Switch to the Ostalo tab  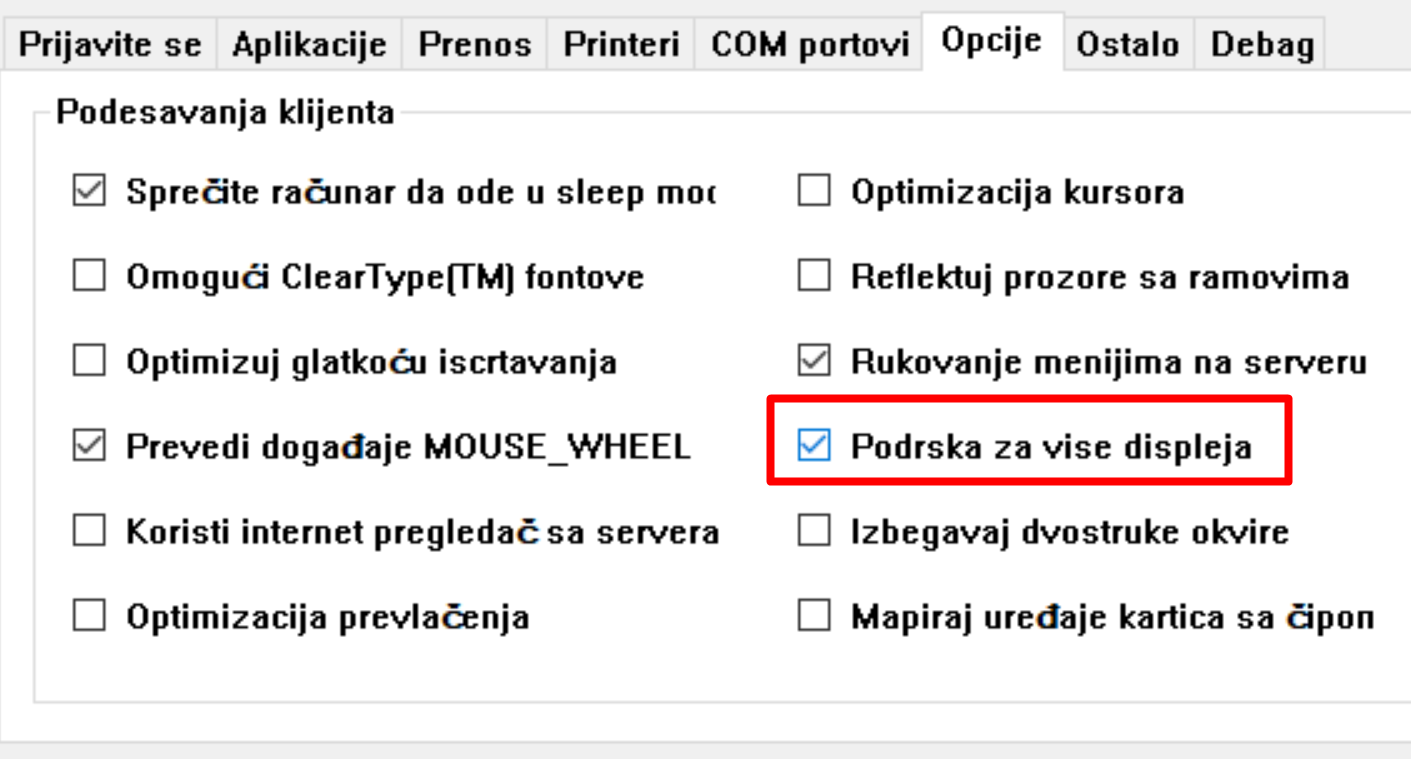(x=1127, y=44)
